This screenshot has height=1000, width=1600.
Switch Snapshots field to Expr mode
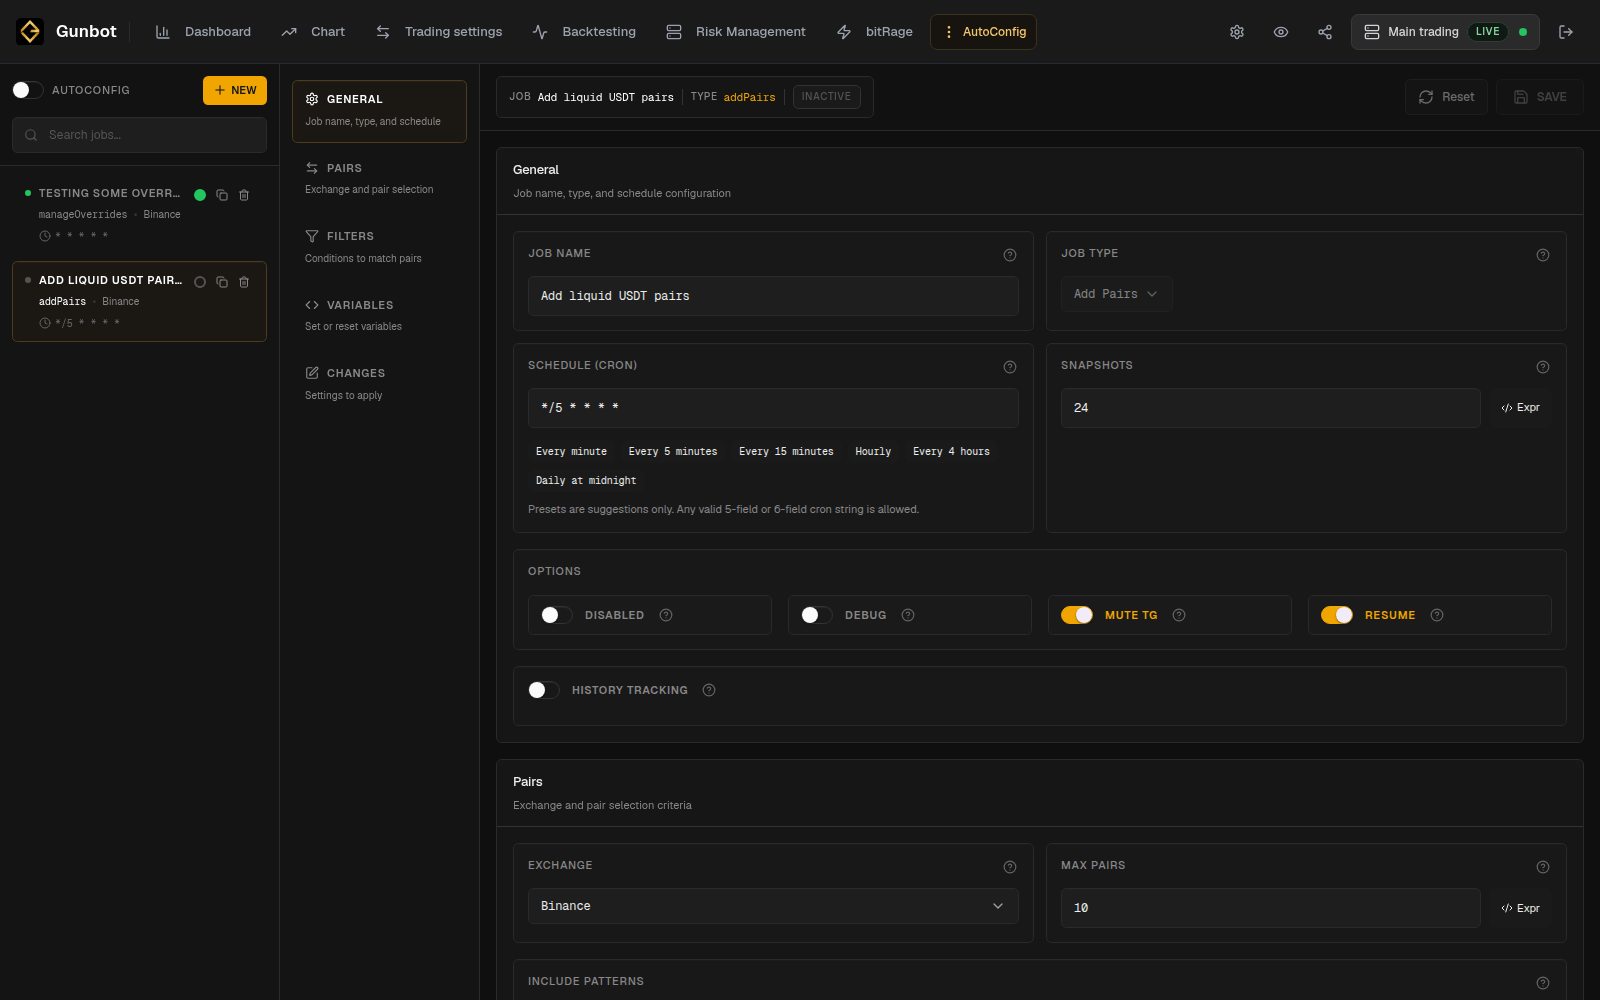pyautogui.click(x=1520, y=408)
